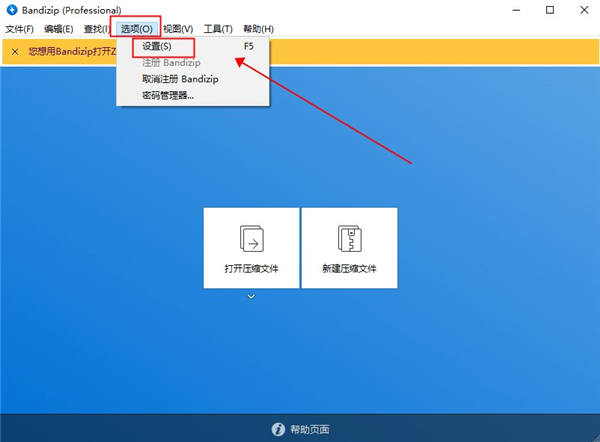The width and height of the screenshot is (600, 442).
Task: Open the 视图(V) menu
Action: point(178,29)
